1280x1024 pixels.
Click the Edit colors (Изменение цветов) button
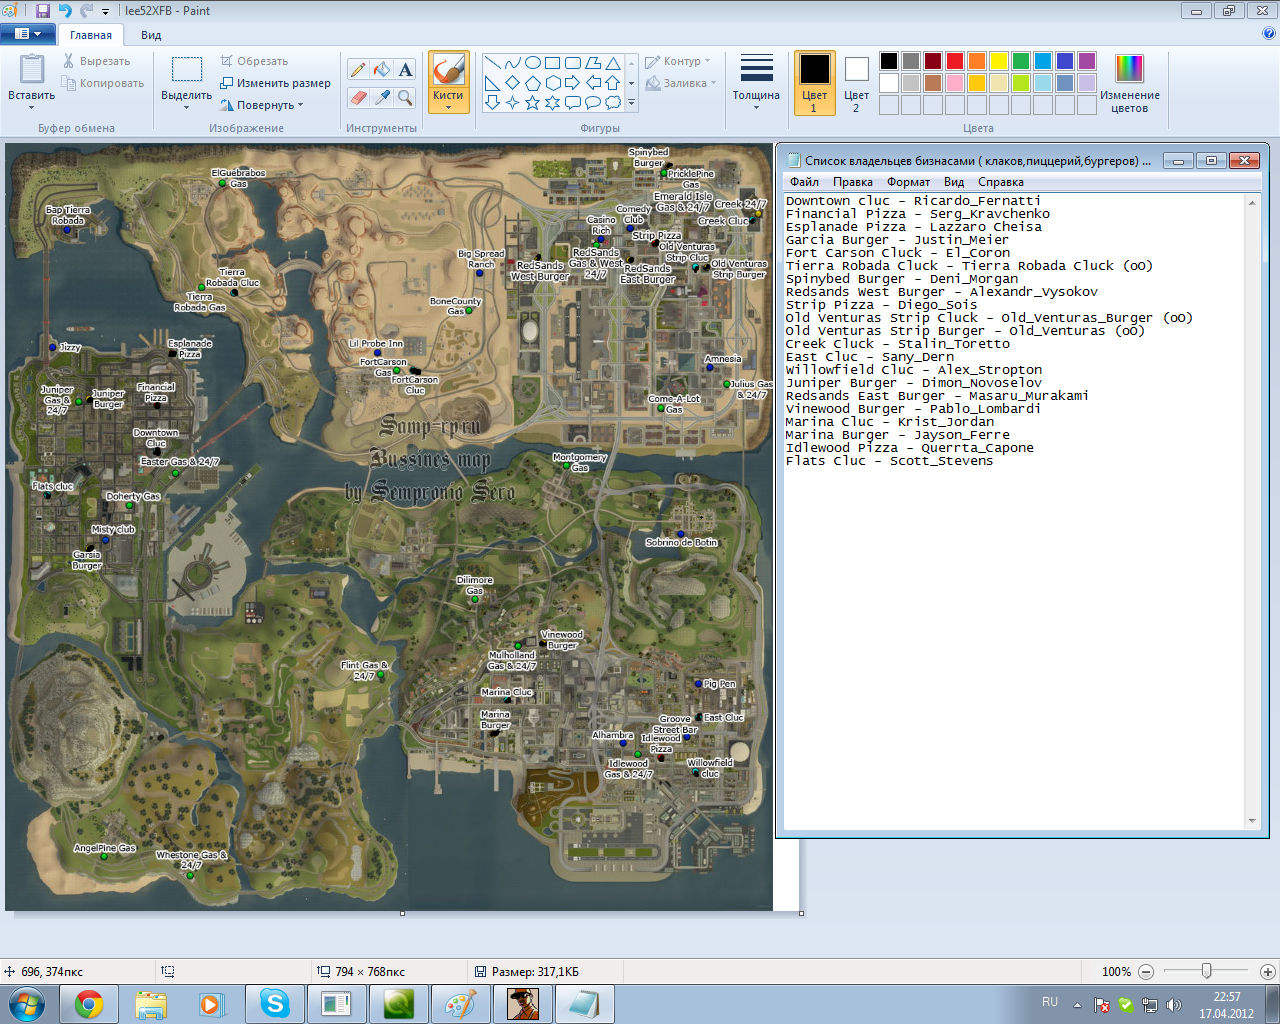[1129, 83]
